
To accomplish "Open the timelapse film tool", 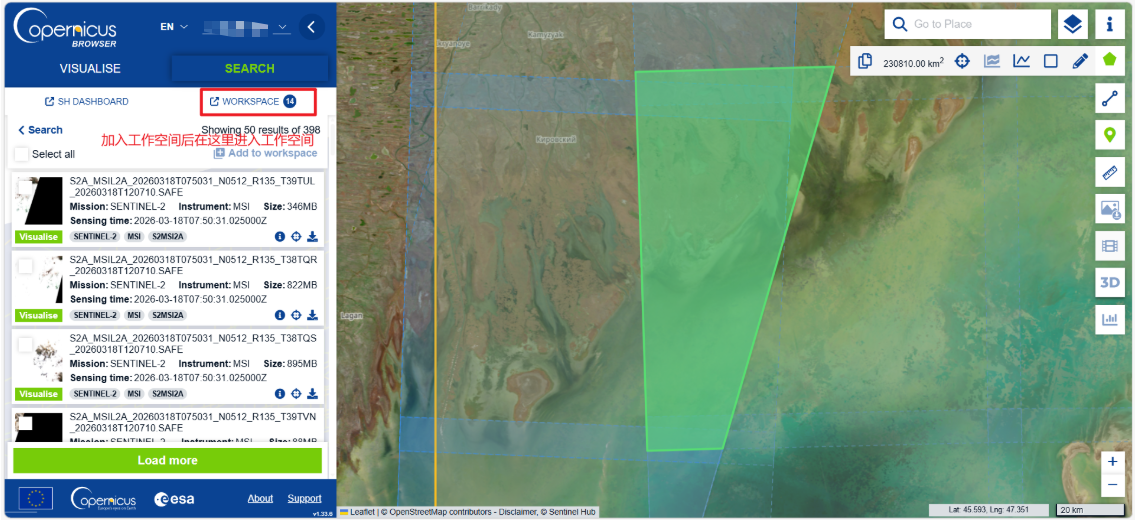I will [x=1110, y=246].
